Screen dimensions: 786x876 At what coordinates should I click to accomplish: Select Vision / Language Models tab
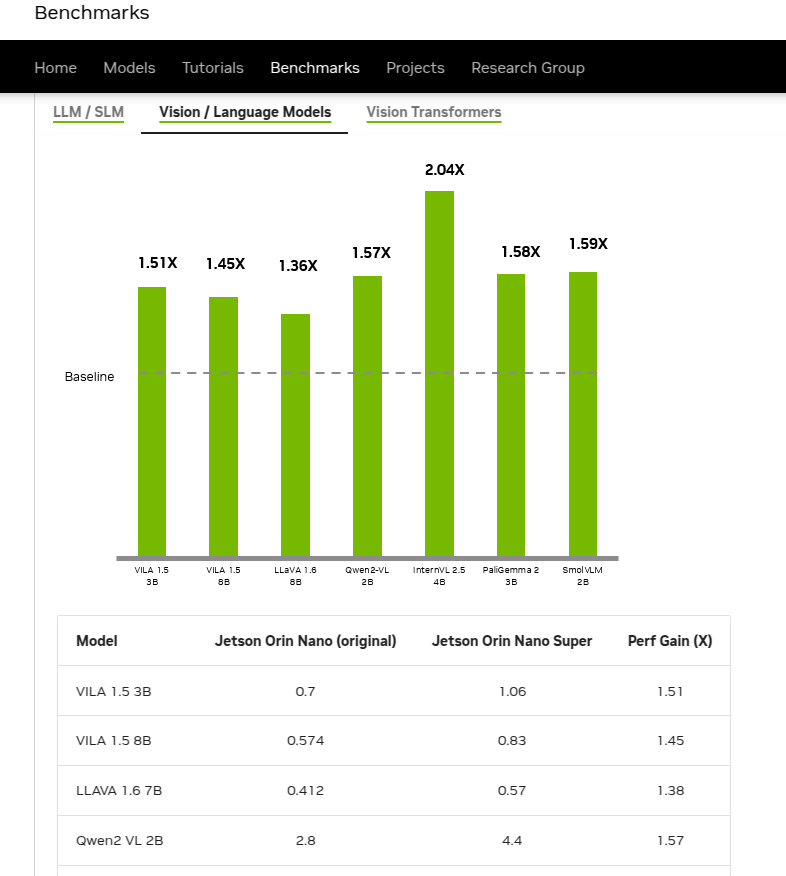245,112
